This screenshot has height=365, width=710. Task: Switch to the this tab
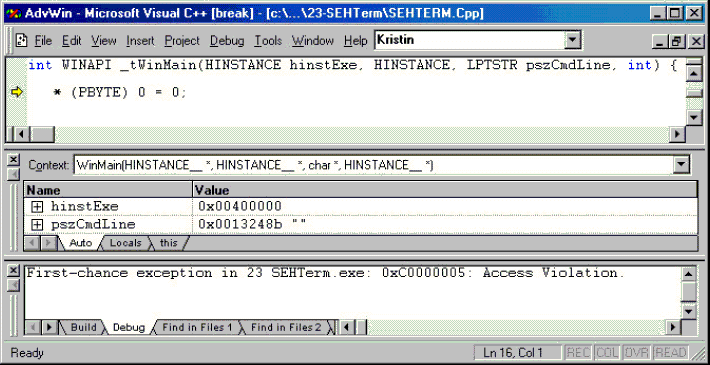click(x=168, y=243)
